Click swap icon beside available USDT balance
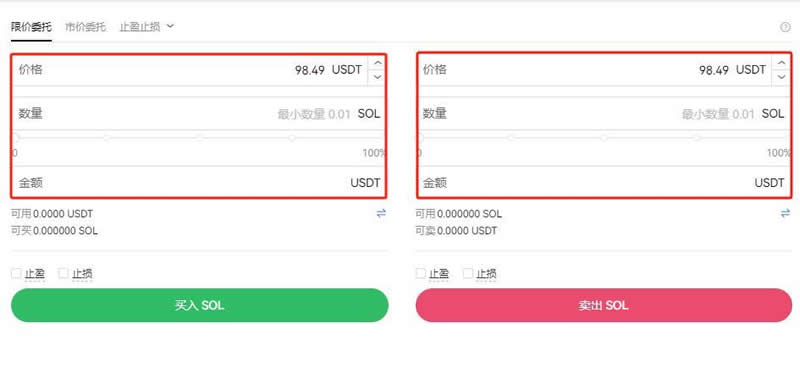The image size is (800, 384). [381, 214]
